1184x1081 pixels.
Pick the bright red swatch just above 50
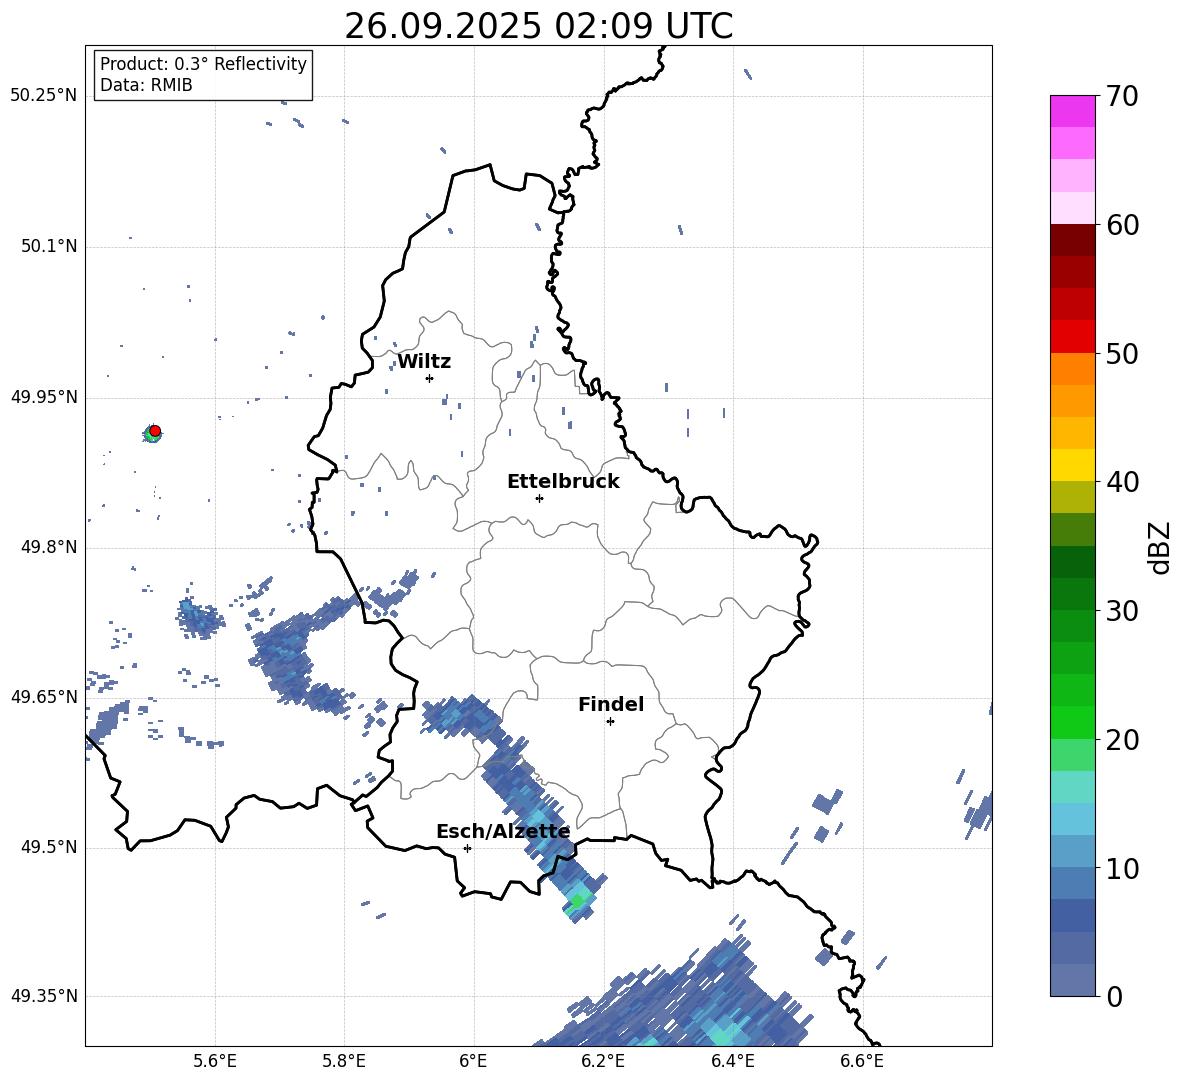pos(1072,337)
